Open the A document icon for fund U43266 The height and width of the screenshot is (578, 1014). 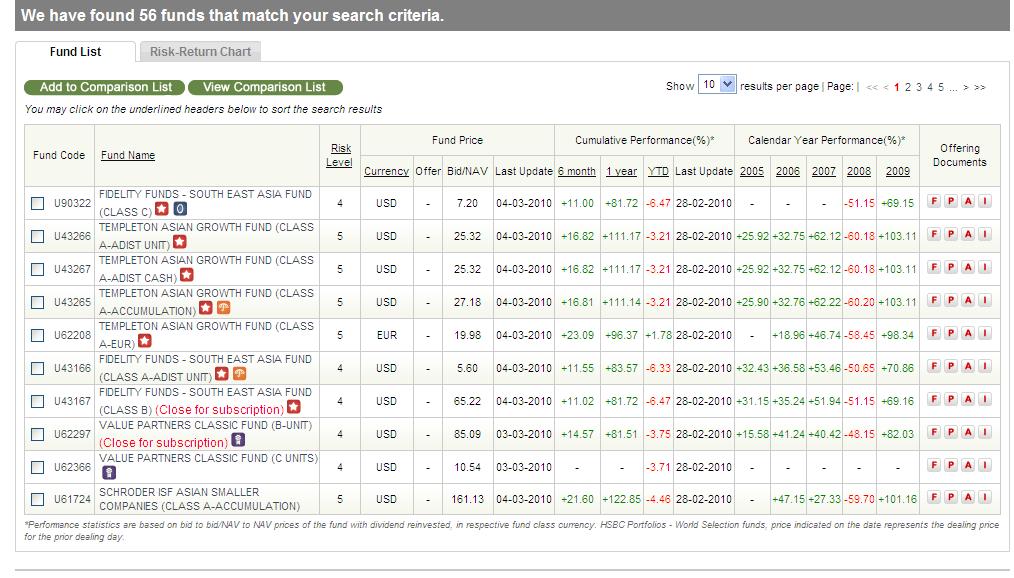pos(967,234)
